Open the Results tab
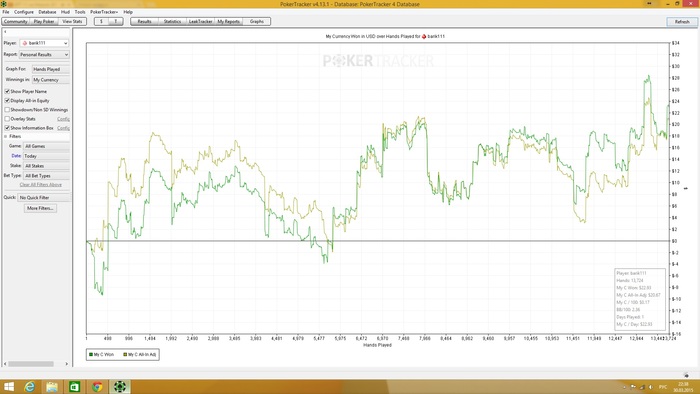Screen dimensions: 700x394 [x=144, y=21]
